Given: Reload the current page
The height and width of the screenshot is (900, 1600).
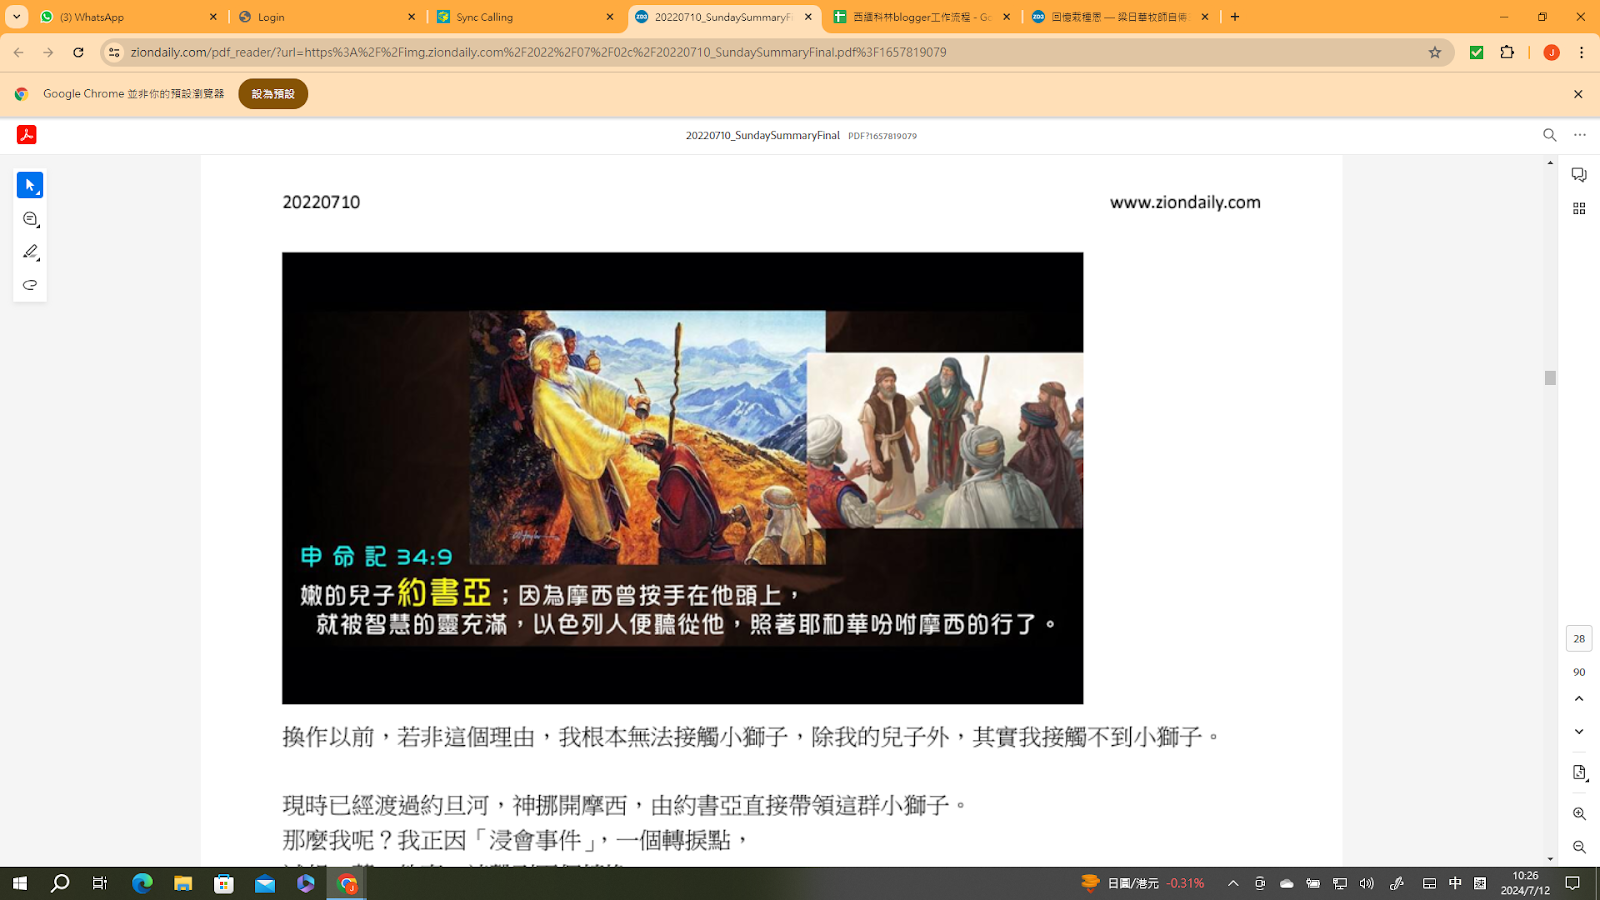Looking at the screenshot, I should [78, 52].
